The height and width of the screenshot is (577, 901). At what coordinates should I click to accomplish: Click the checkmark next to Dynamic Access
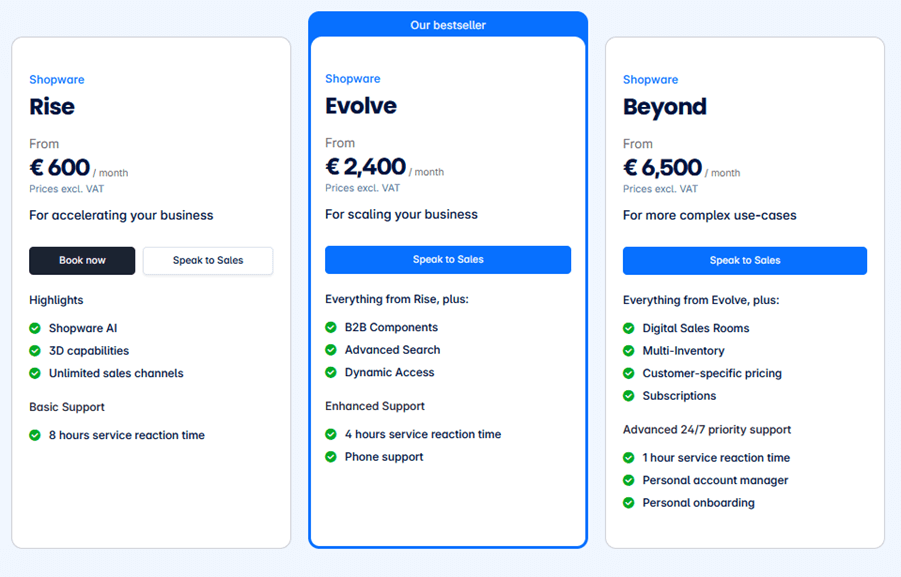tap(331, 372)
